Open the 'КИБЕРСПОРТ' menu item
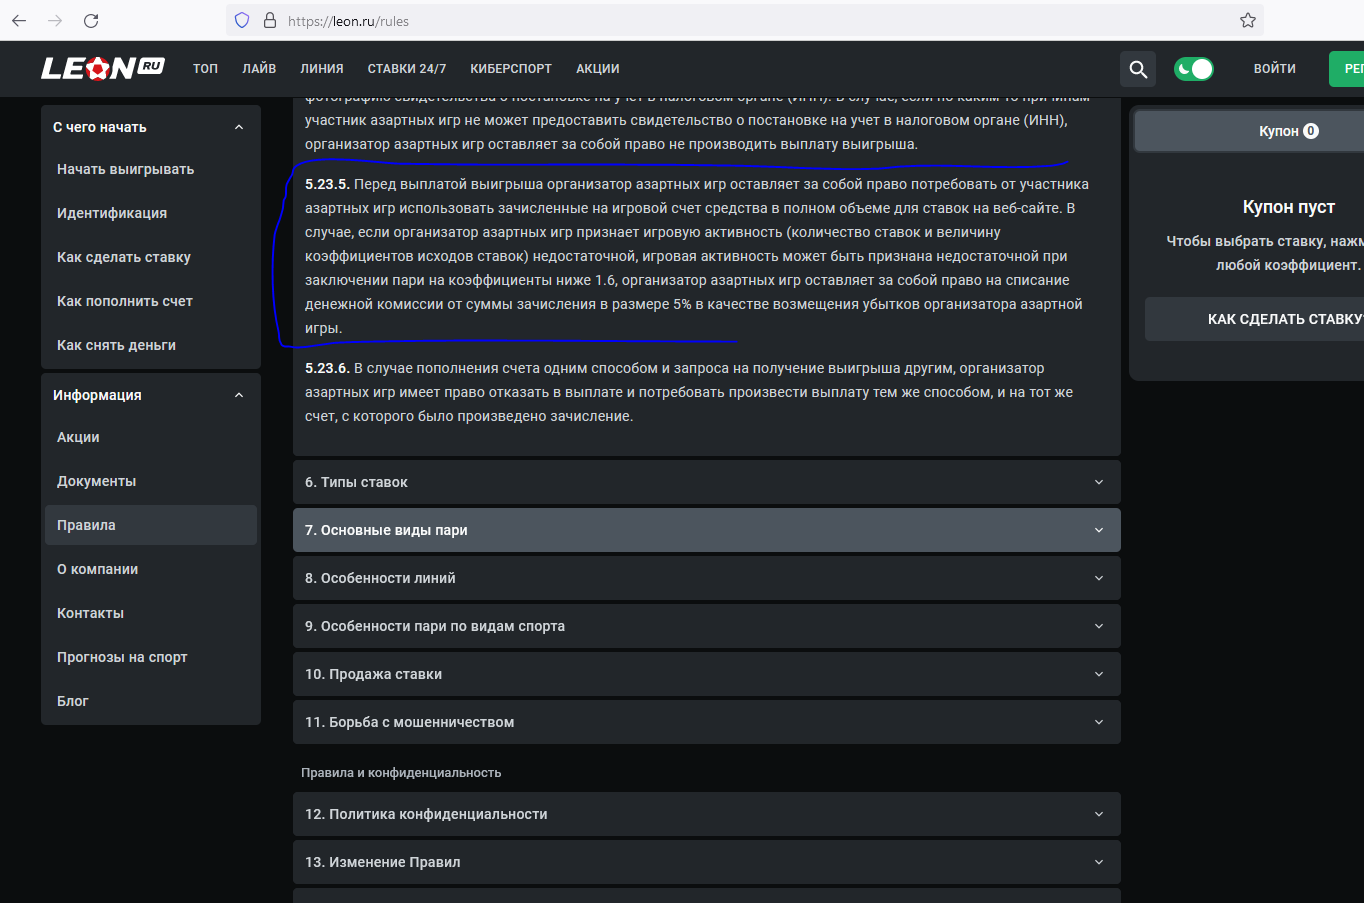Viewport: 1364px width, 903px height. pyautogui.click(x=511, y=69)
